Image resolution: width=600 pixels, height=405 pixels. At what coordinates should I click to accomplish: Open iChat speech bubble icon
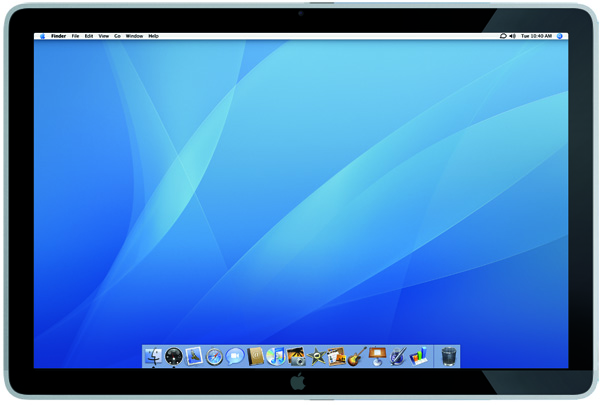[x=235, y=356]
